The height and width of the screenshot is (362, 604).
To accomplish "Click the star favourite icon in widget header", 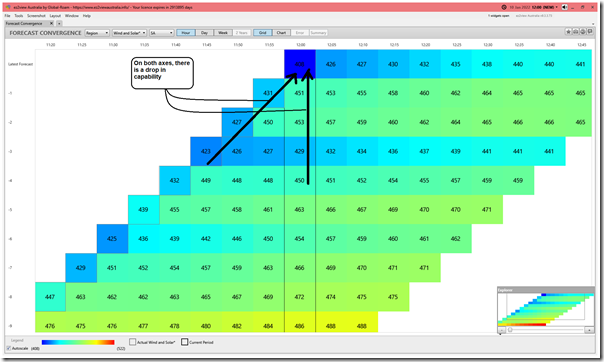I will 569,32.
